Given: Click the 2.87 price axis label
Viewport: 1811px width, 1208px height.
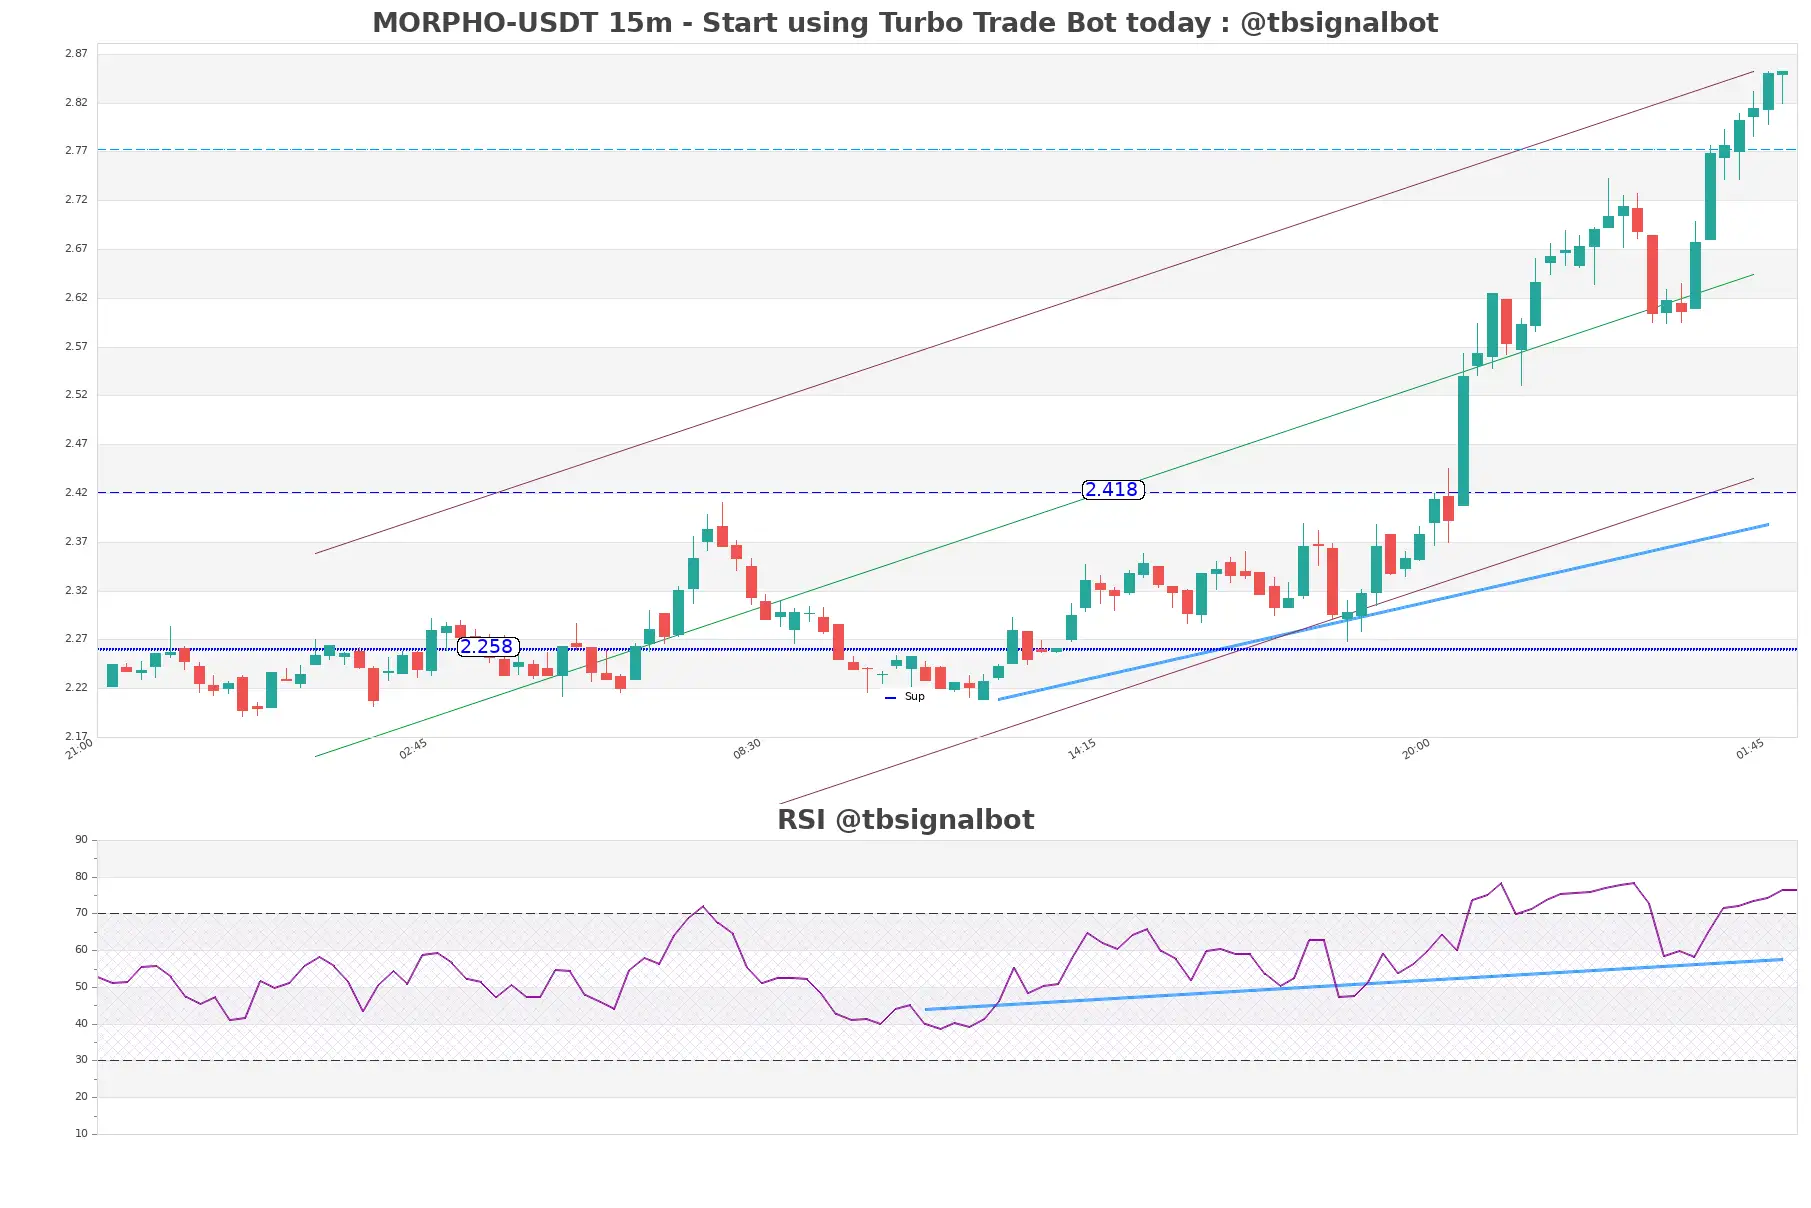Looking at the screenshot, I should pos(76,53).
